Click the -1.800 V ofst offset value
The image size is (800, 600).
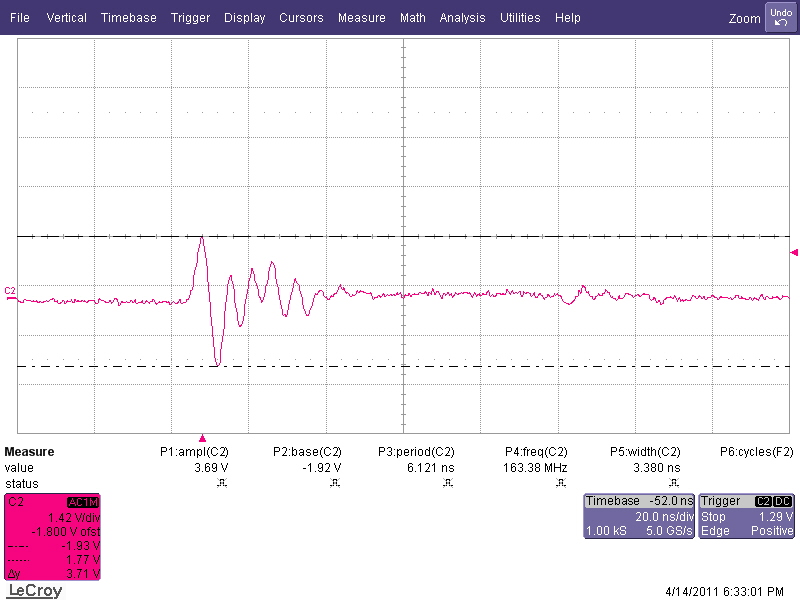point(66,532)
